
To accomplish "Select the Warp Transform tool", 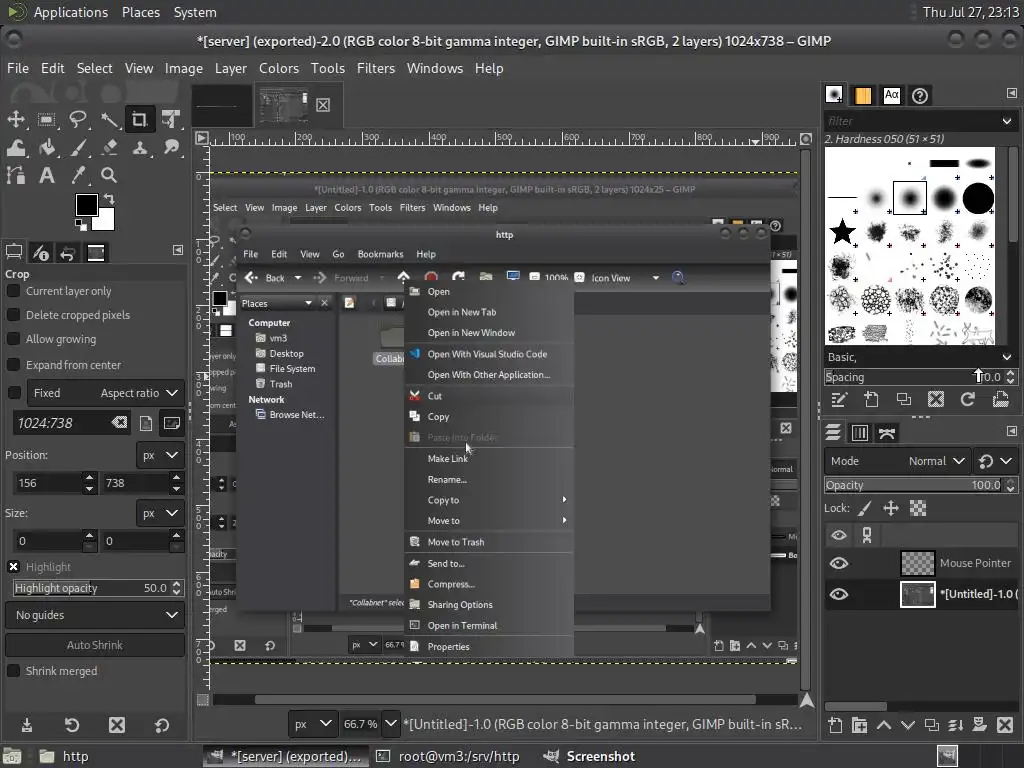I will [x=16, y=148].
